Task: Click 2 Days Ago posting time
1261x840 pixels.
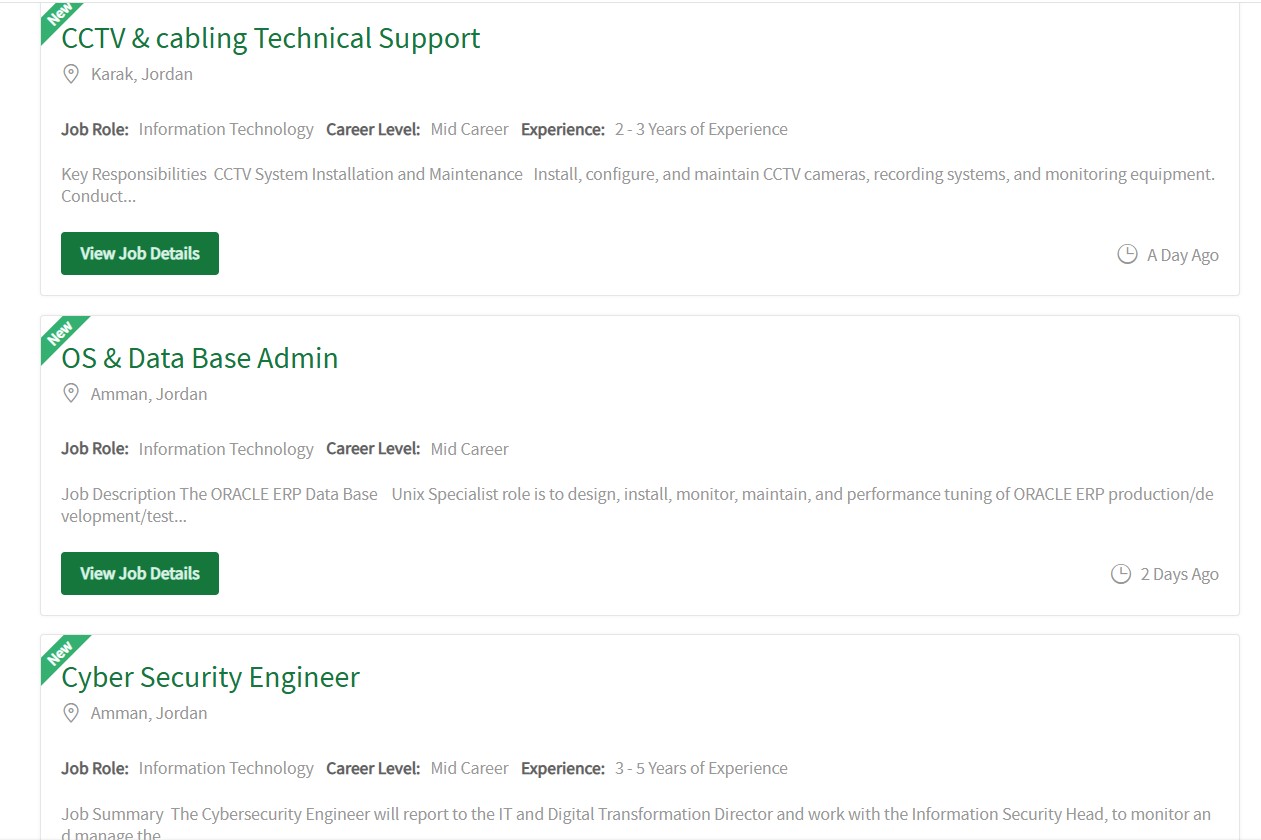Action: pyautogui.click(x=1180, y=574)
